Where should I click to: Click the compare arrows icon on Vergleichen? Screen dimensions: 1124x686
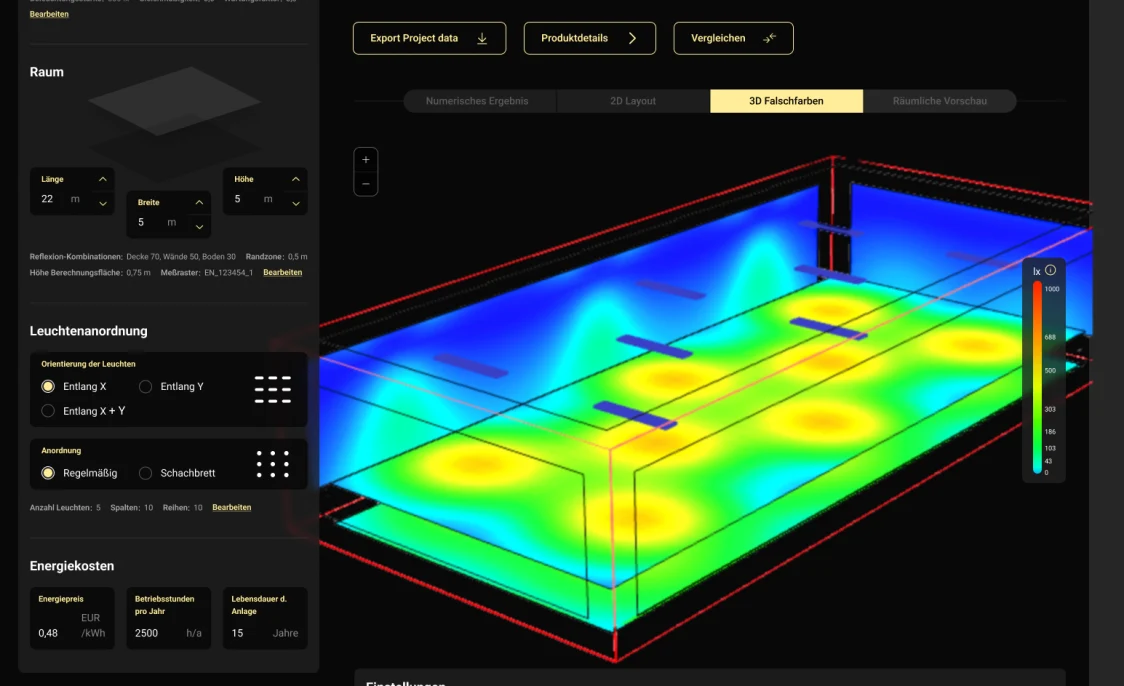coord(769,39)
